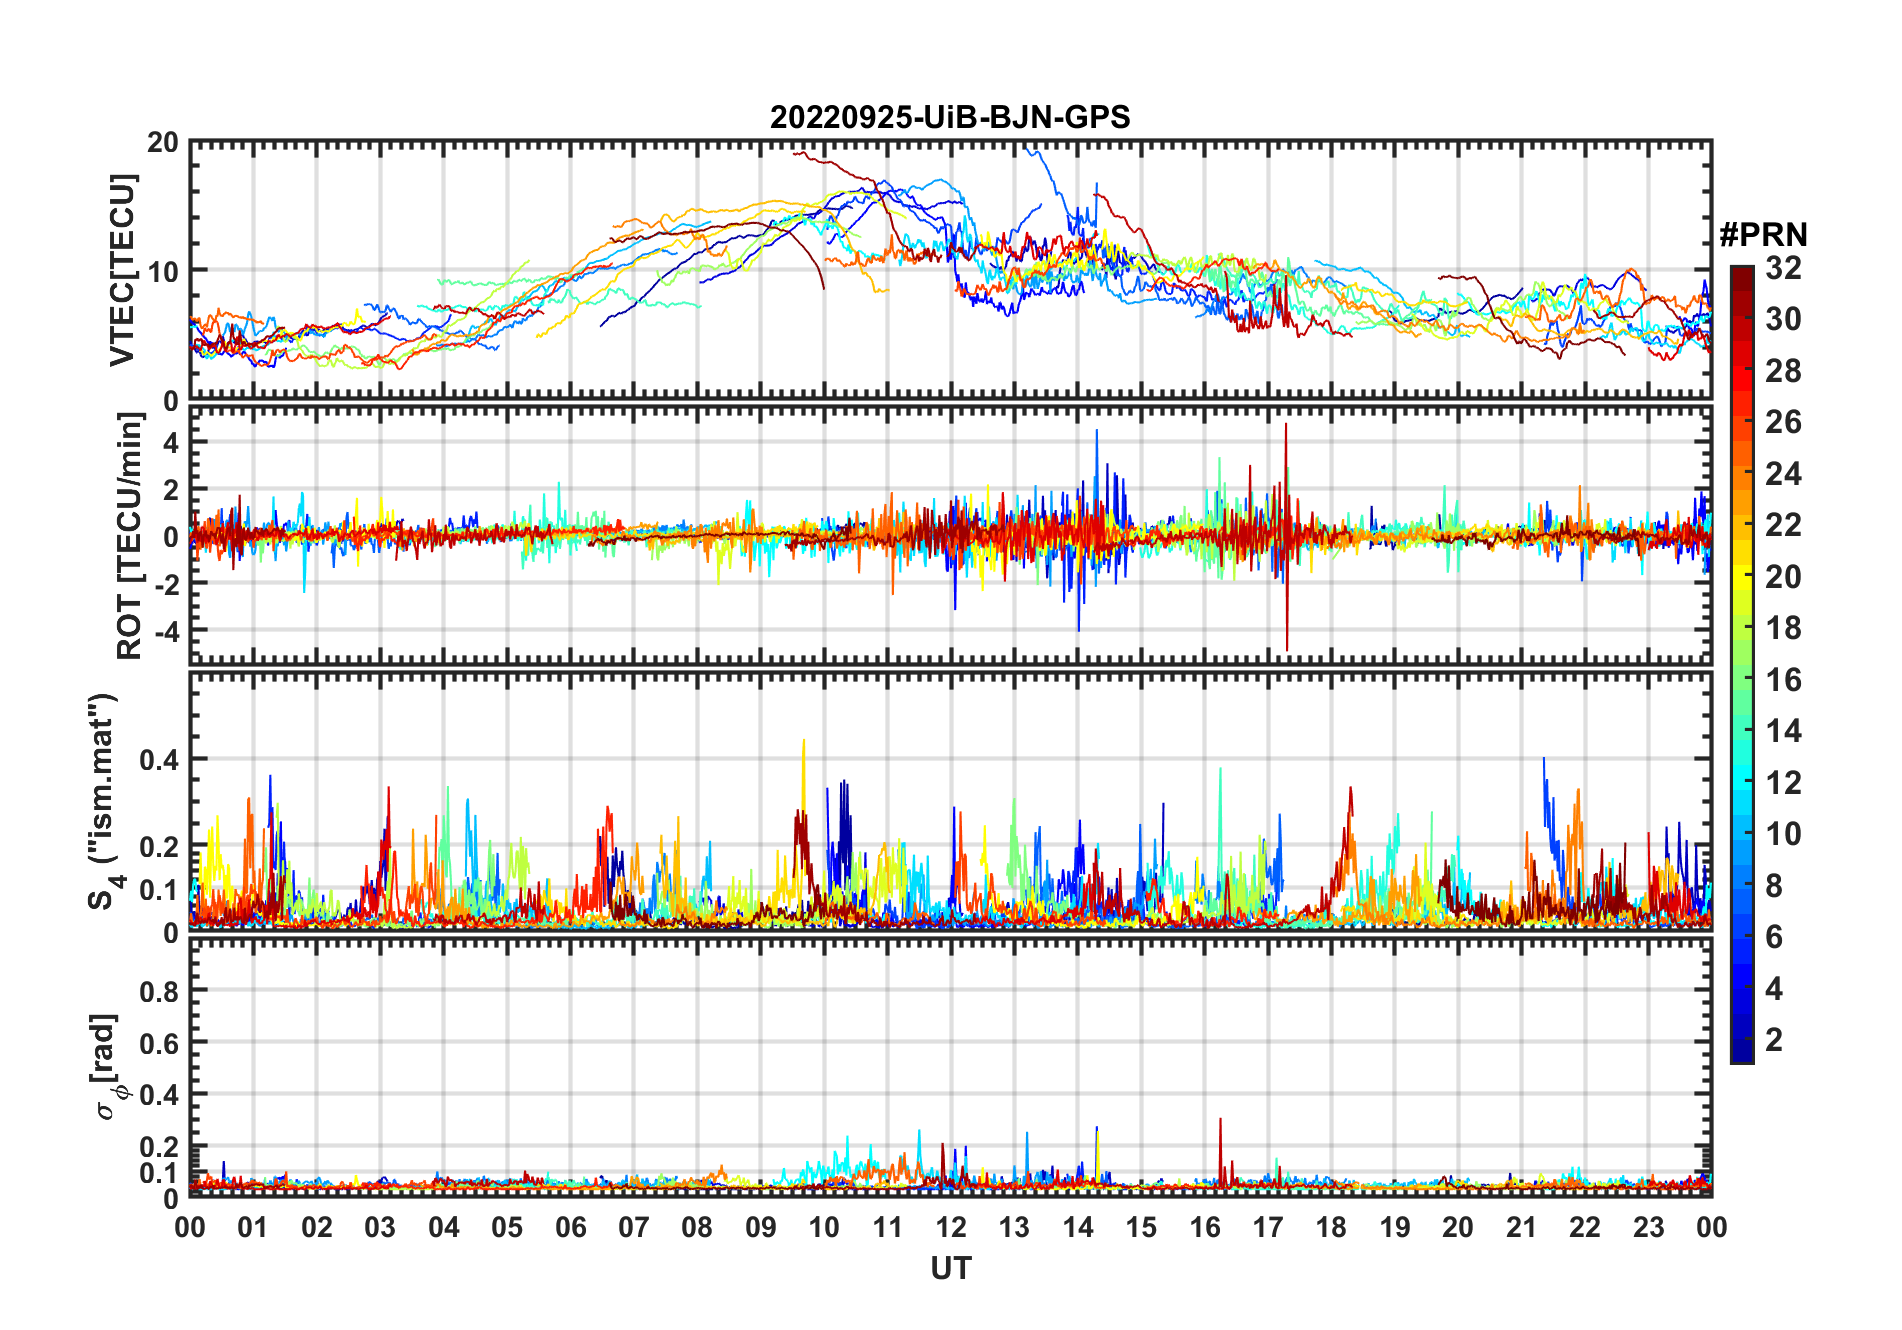This screenshot has width=1902, height=1330.
Task: Click sigma-phi y-axis tick label 0.4
Action: [x=159, y=1095]
